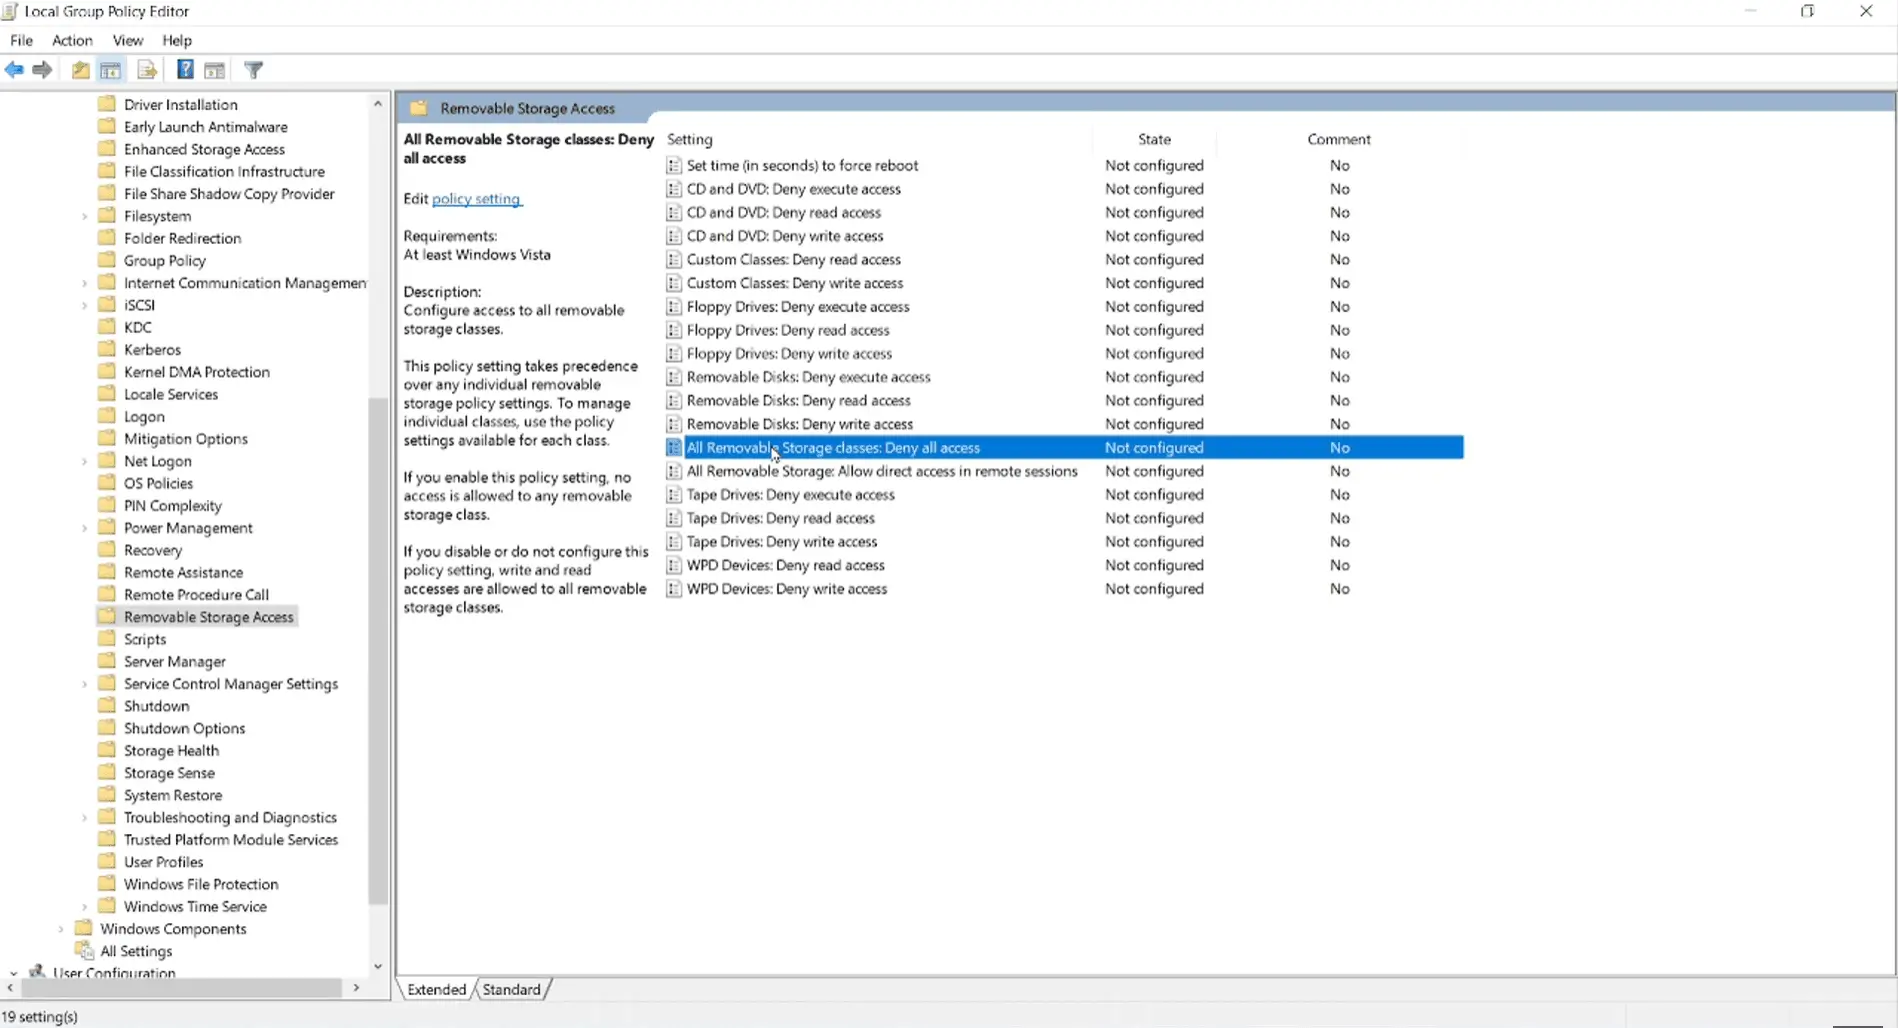Image resolution: width=1898 pixels, height=1028 pixels.
Task: Switch to the Standard tab
Action: coord(512,988)
